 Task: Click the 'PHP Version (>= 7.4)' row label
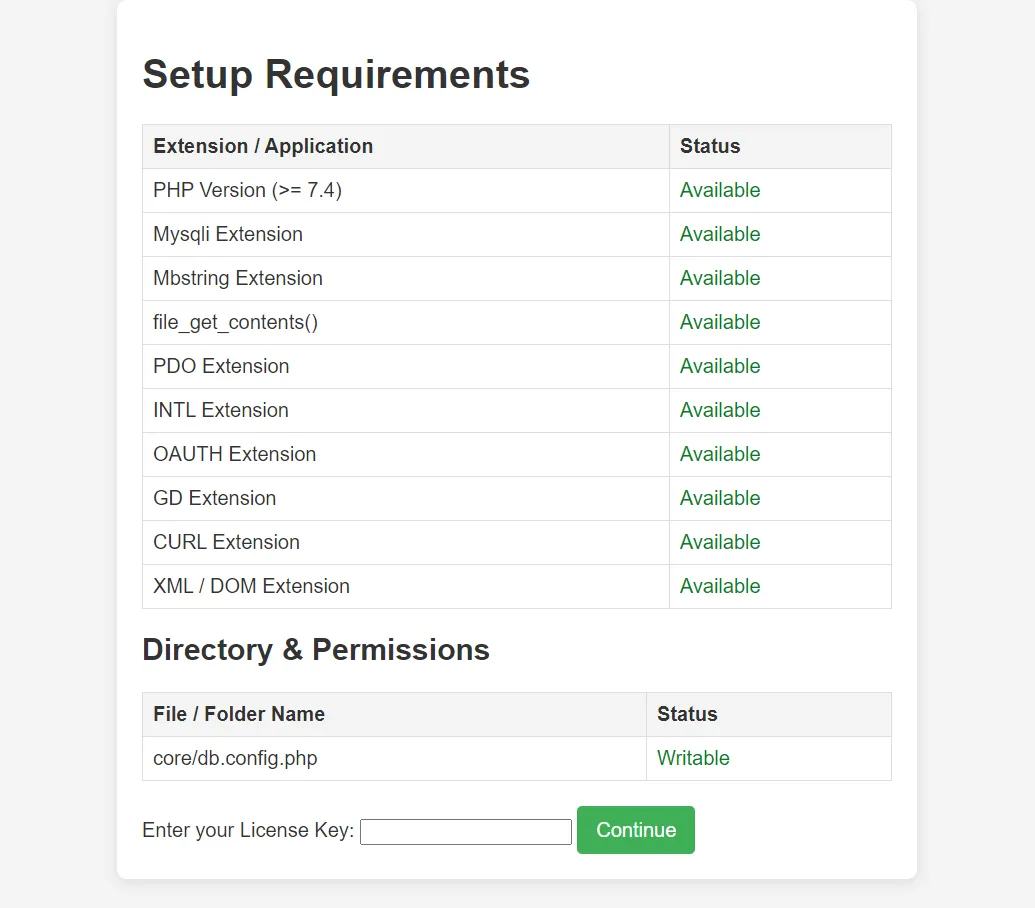point(247,190)
